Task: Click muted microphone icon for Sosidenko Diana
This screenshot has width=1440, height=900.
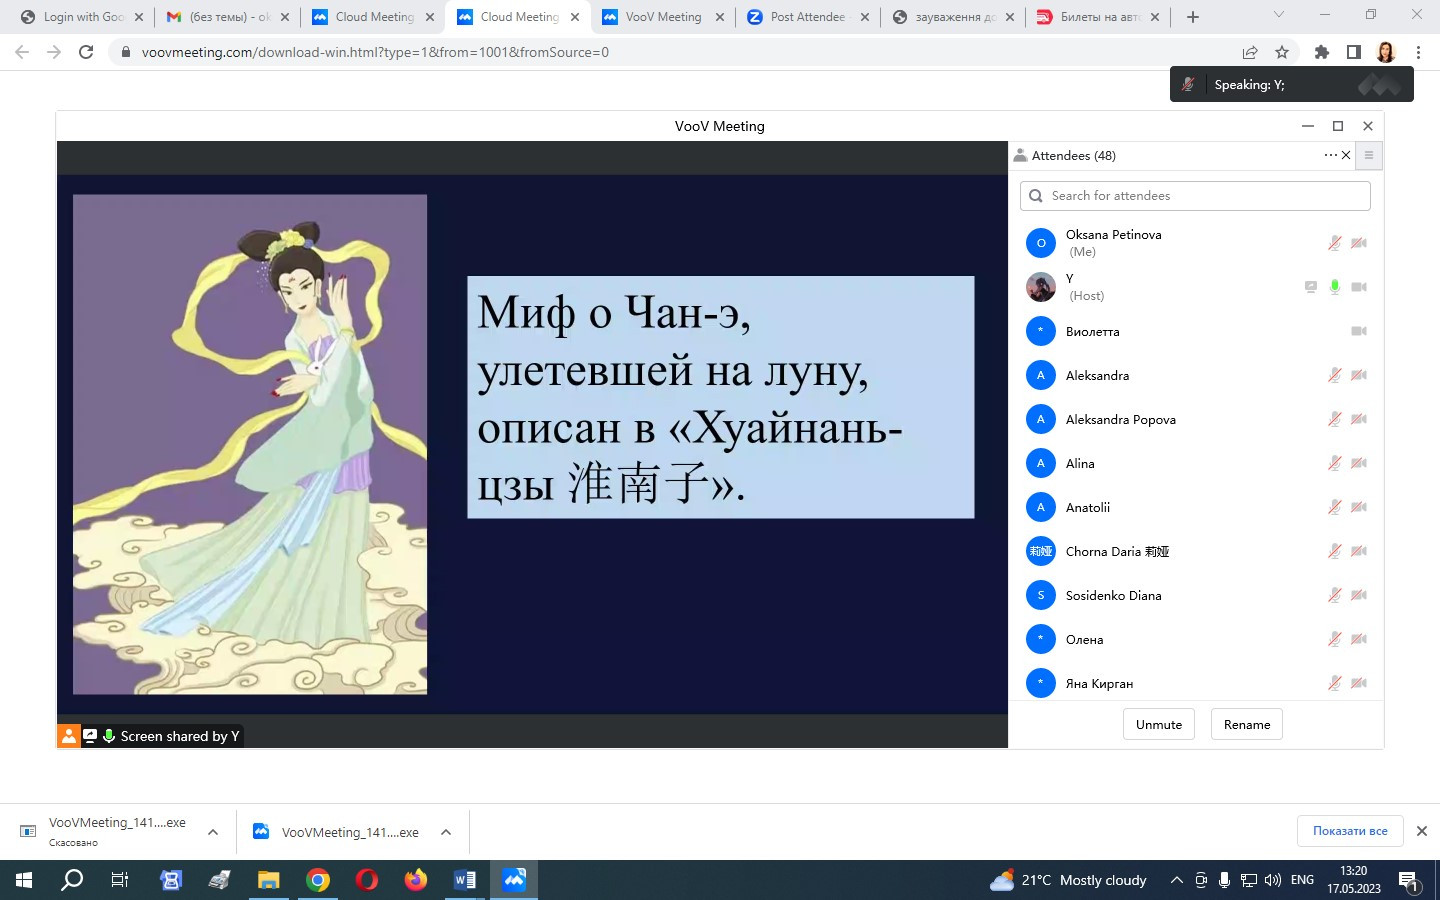Action: coord(1334,595)
